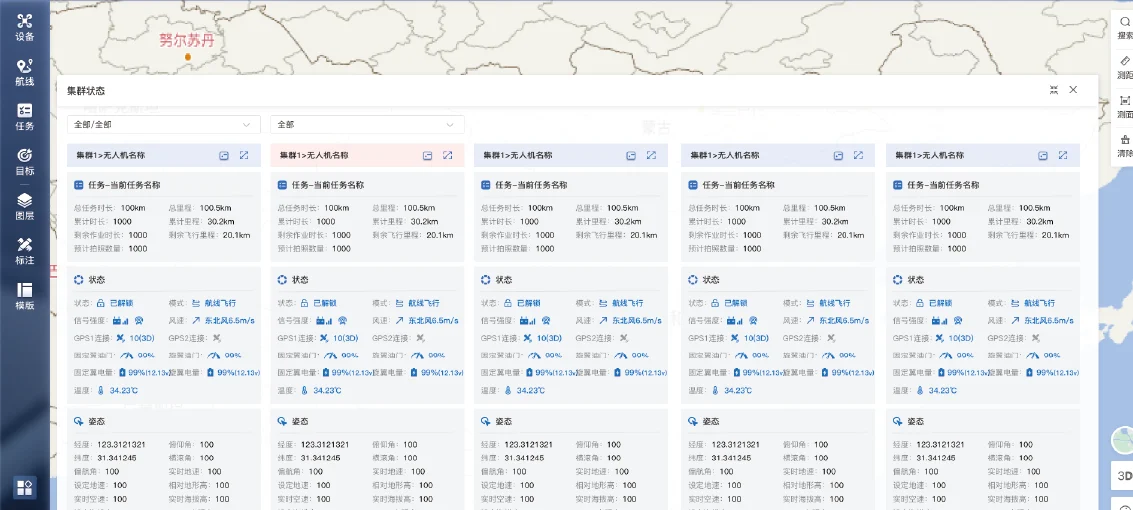Open the 任务 (task) sidebar section
The image size is (1133, 510).
click(24, 117)
